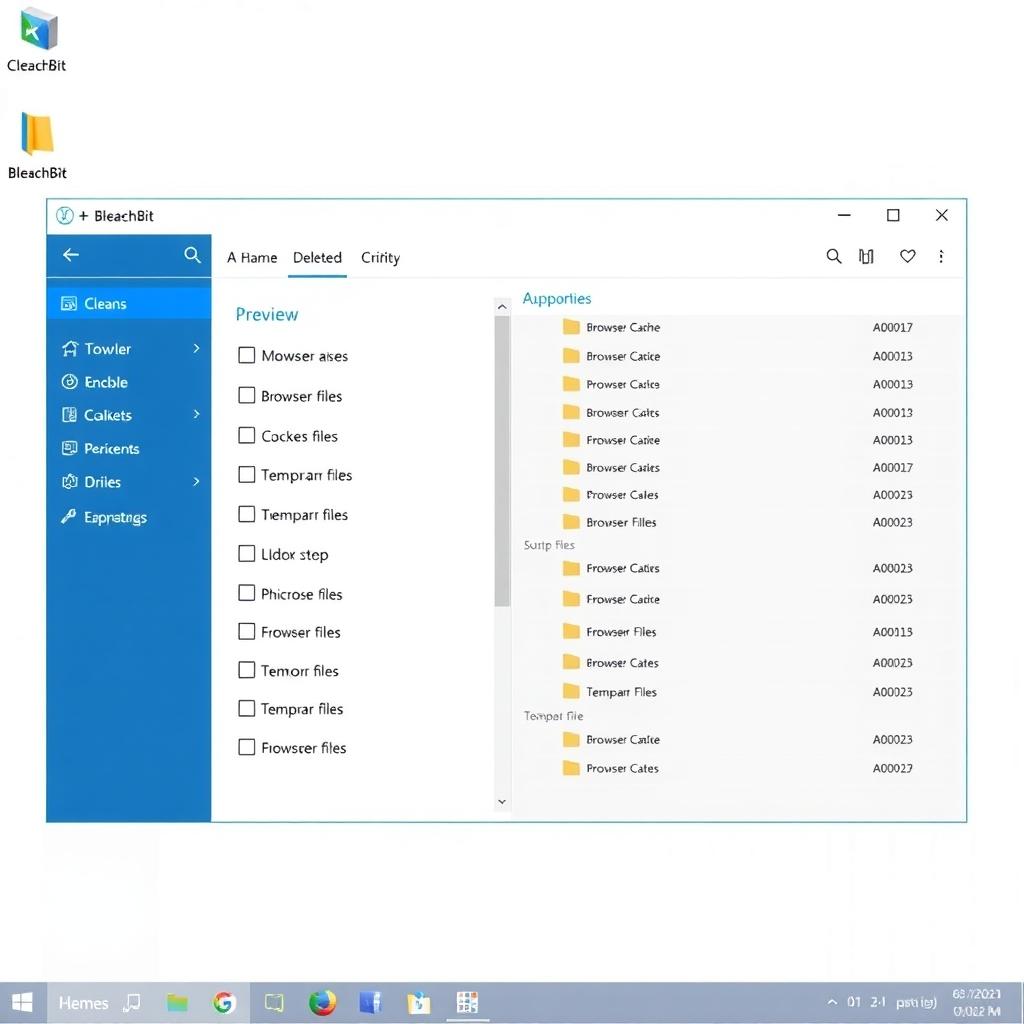
Task: Click the scrollbar down arrow
Action: click(x=502, y=801)
